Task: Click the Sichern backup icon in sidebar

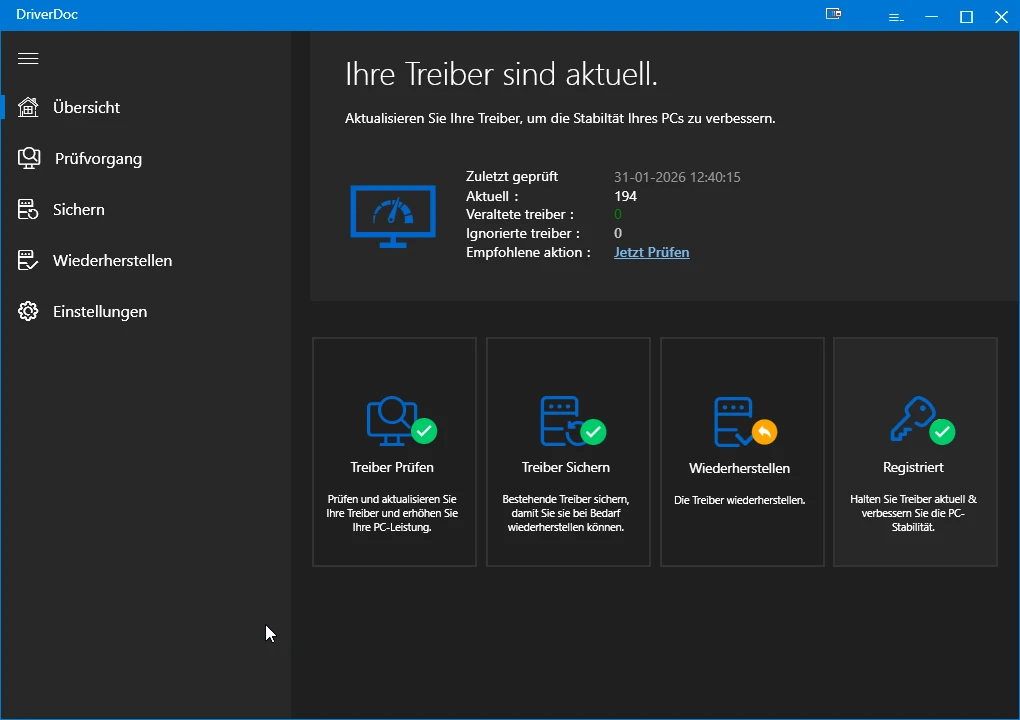Action: coord(29,209)
